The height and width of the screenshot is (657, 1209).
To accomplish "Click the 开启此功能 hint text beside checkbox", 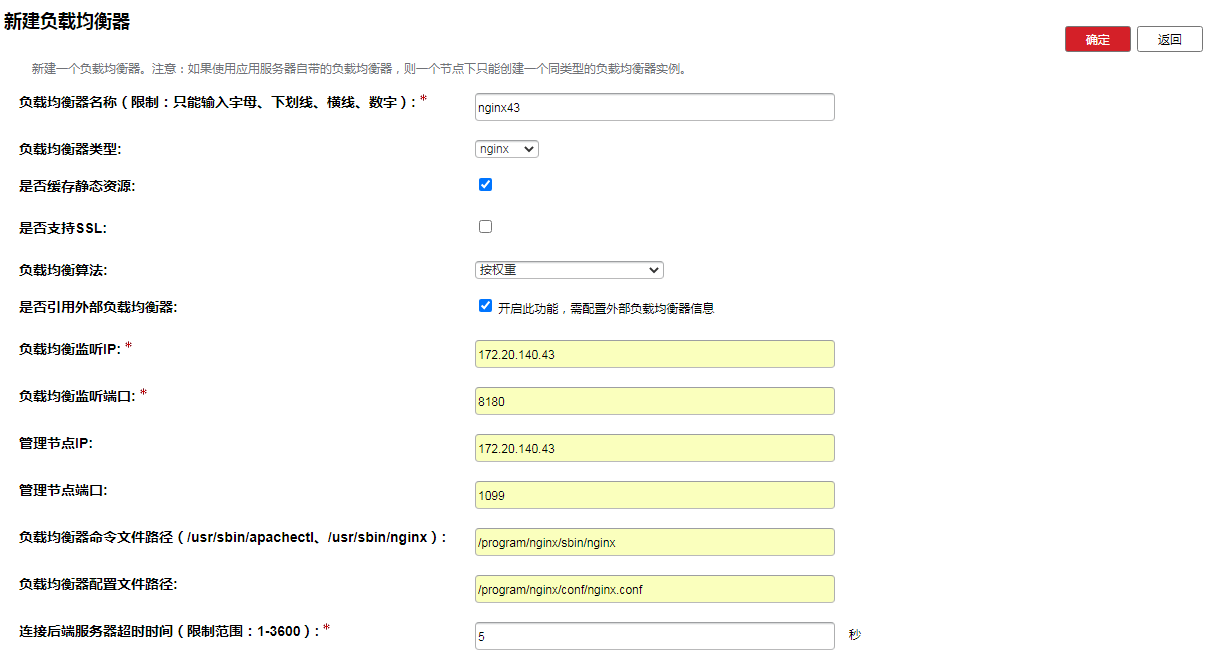I will [x=606, y=308].
